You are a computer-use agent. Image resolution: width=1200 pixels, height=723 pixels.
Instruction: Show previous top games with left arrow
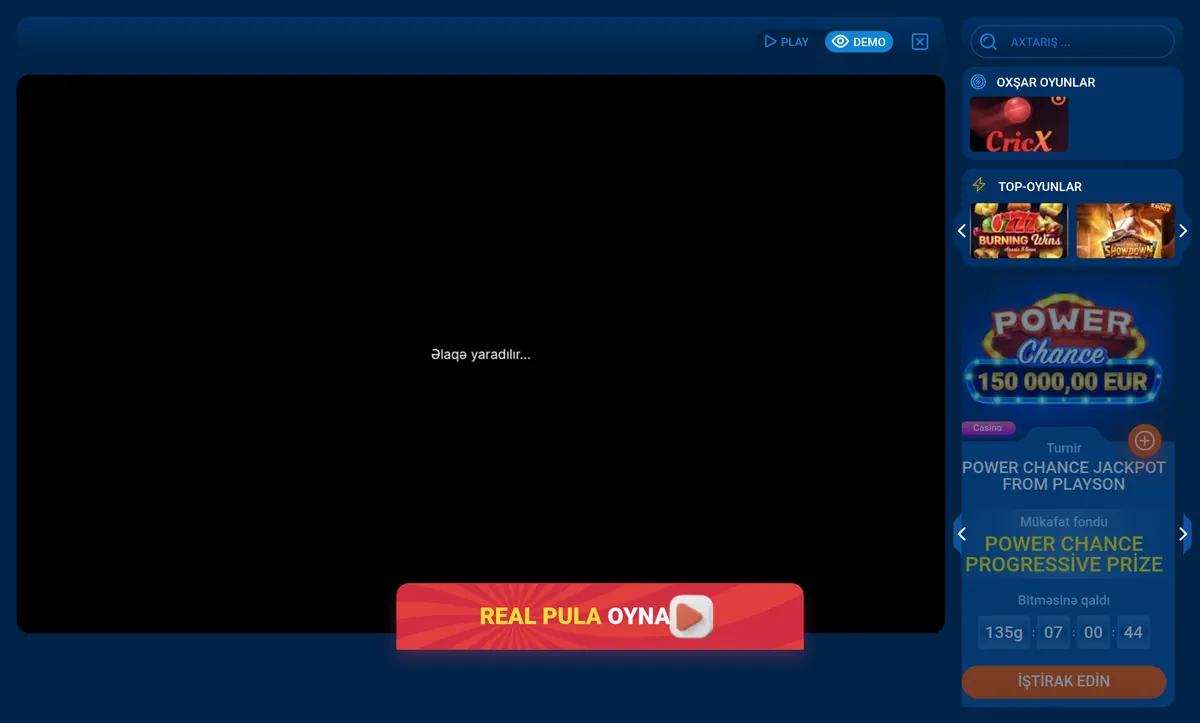(x=962, y=231)
